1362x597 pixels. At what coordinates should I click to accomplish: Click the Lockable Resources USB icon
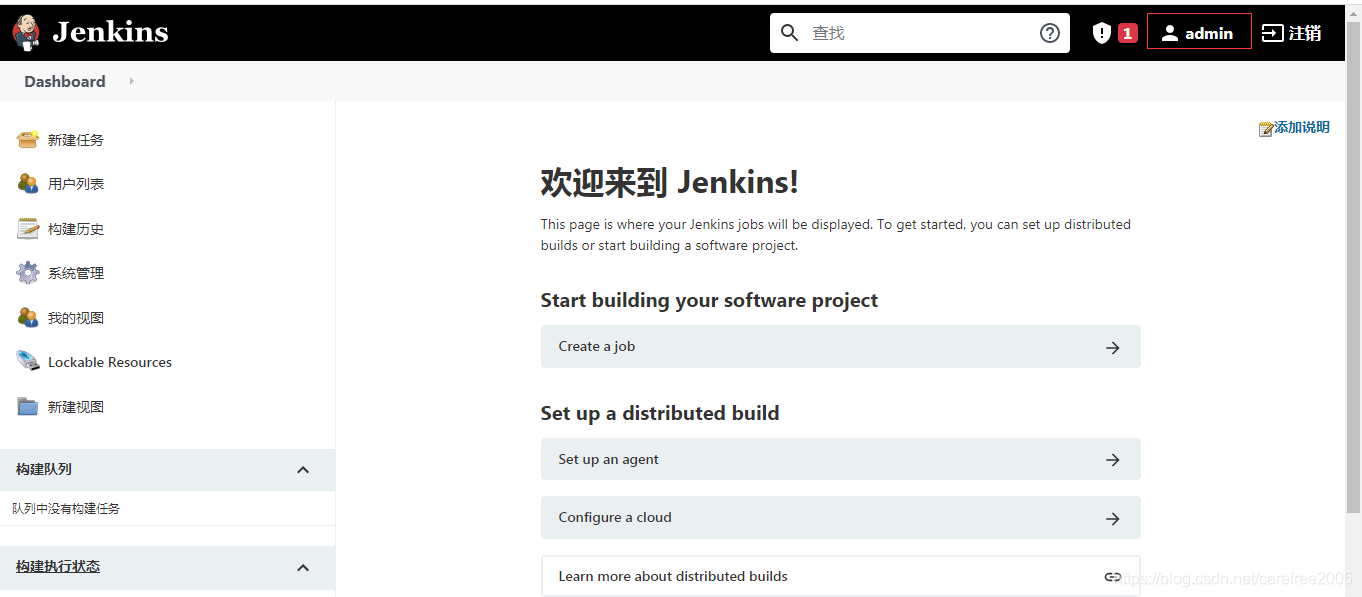[28, 361]
